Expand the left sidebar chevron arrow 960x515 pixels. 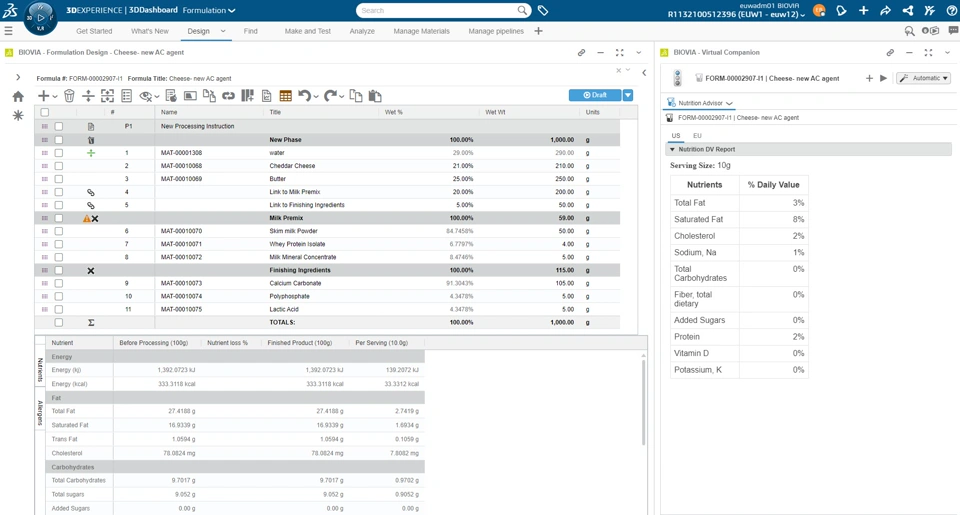click(x=18, y=77)
